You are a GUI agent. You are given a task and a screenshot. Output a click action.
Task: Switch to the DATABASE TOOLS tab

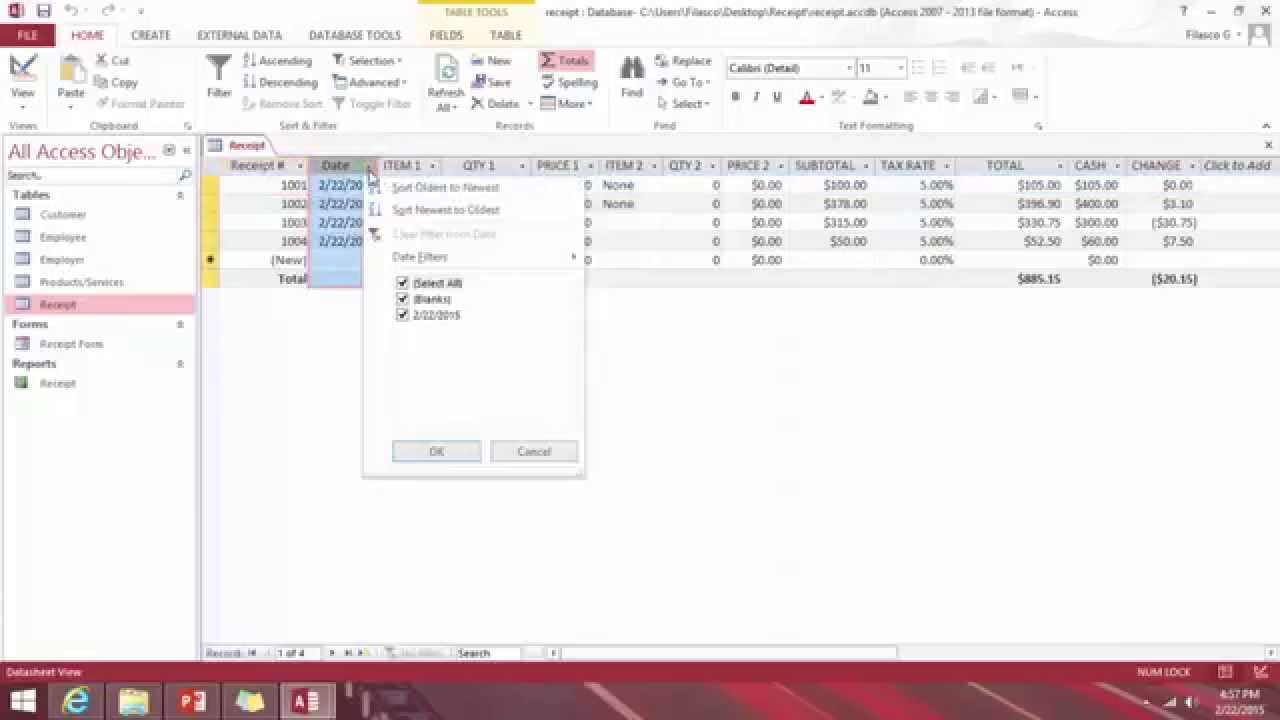(x=355, y=35)
